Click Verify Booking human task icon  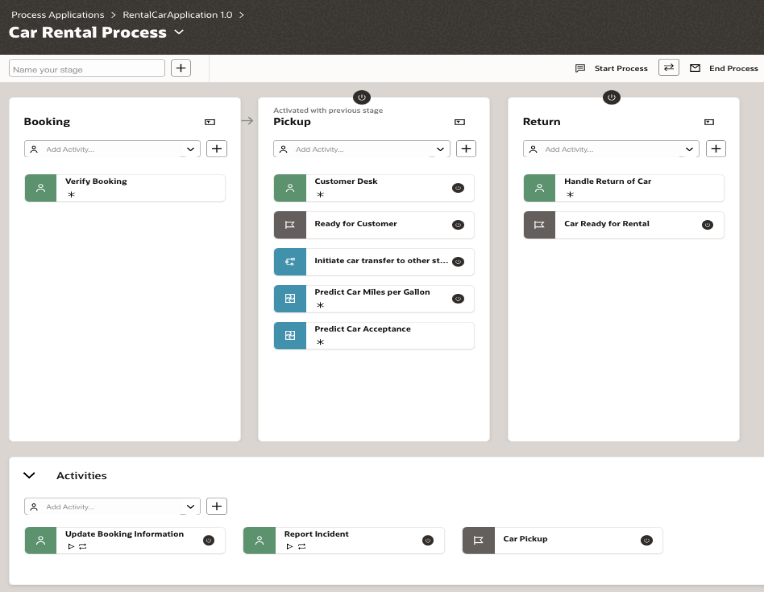40,188
